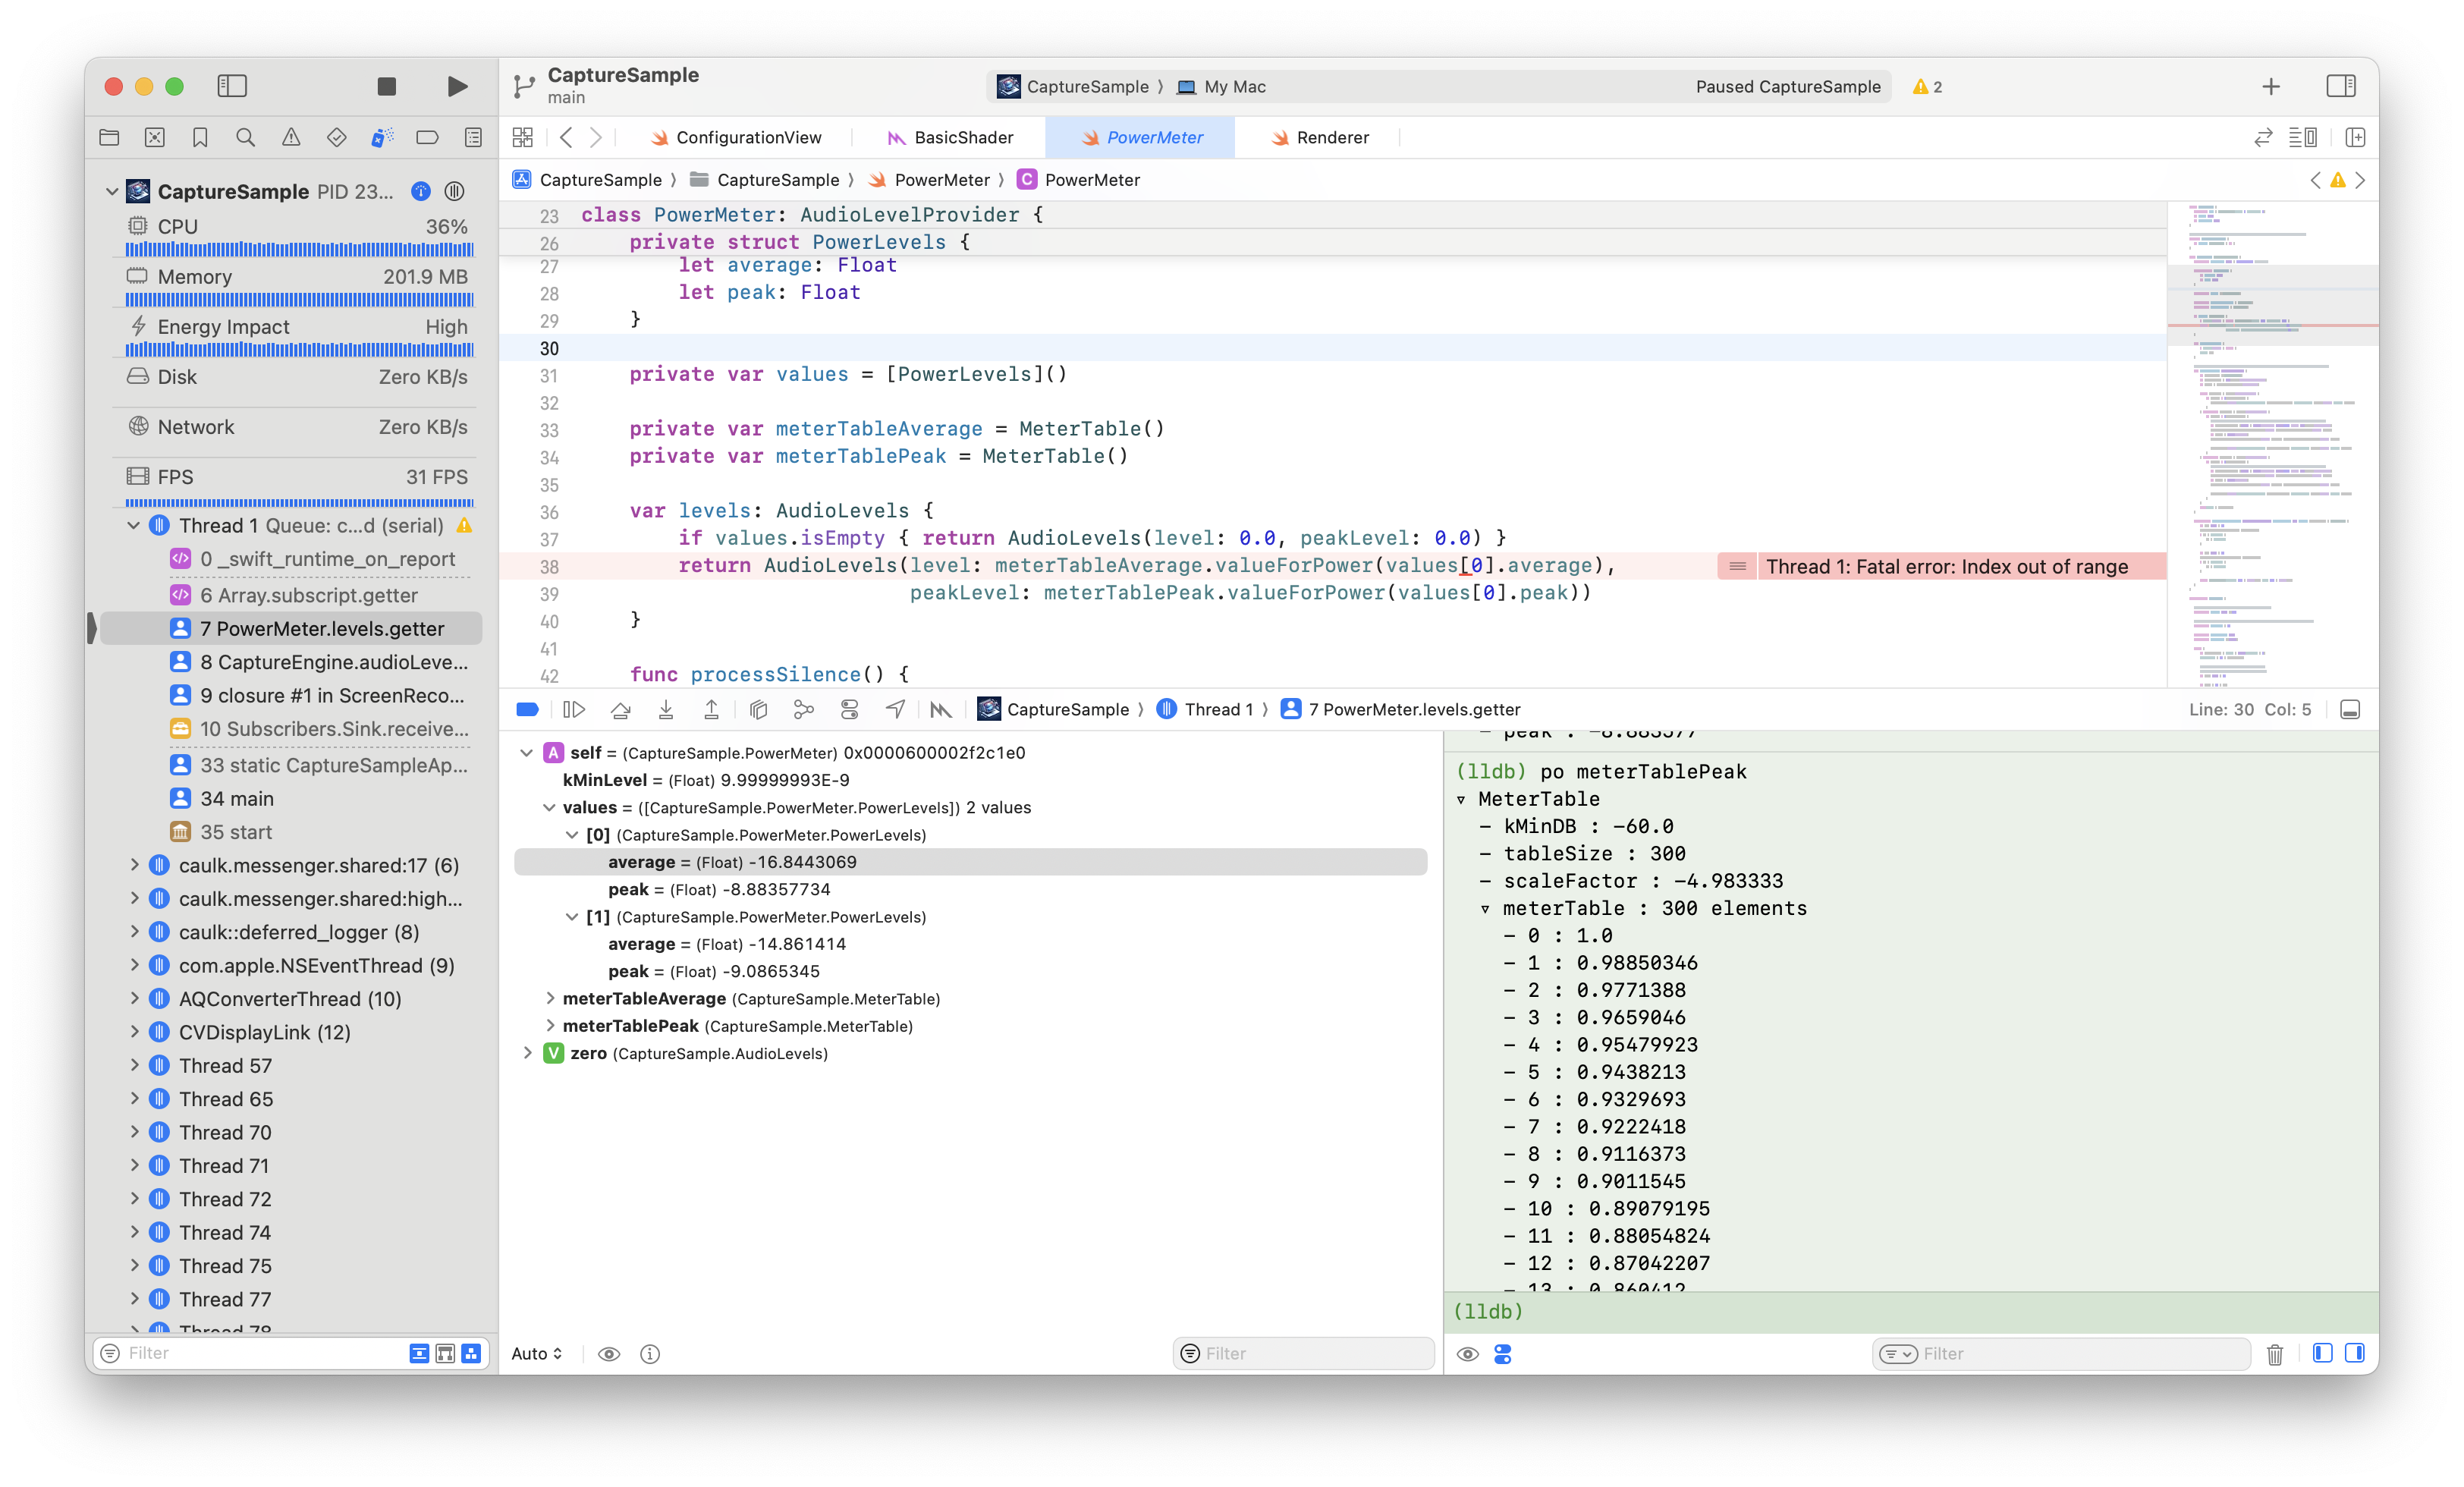2464x1487 pixels.
Task: Clear the console with the trash icon
Action: [x=2274, y=1354]
